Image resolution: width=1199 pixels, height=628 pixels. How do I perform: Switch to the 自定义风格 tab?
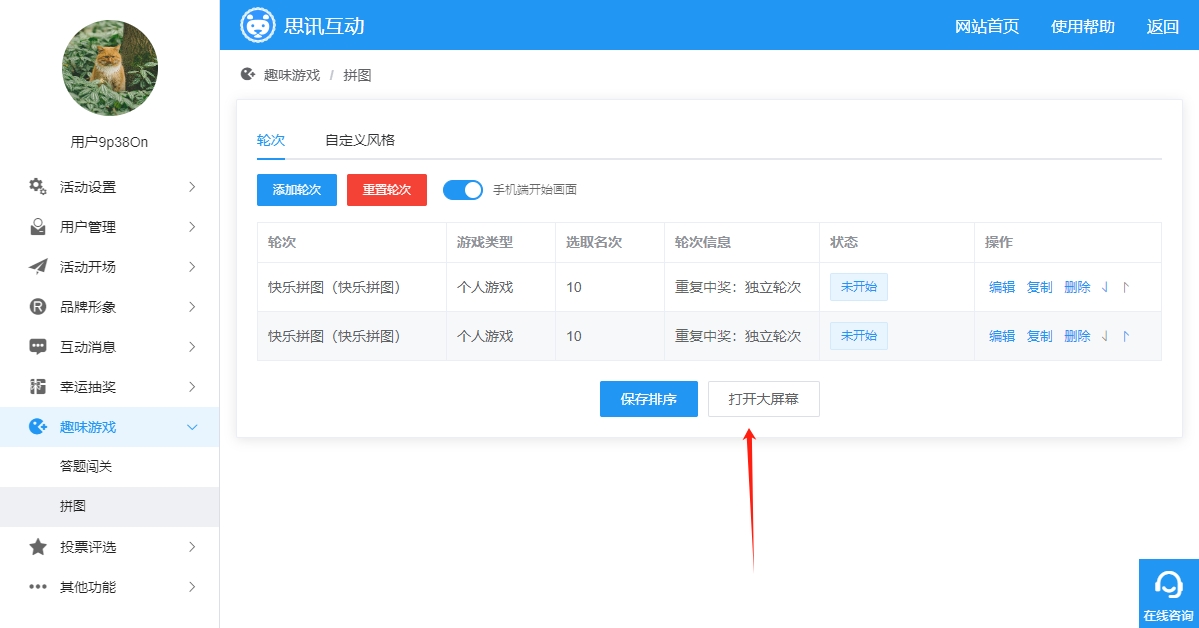tap(360, 140)
